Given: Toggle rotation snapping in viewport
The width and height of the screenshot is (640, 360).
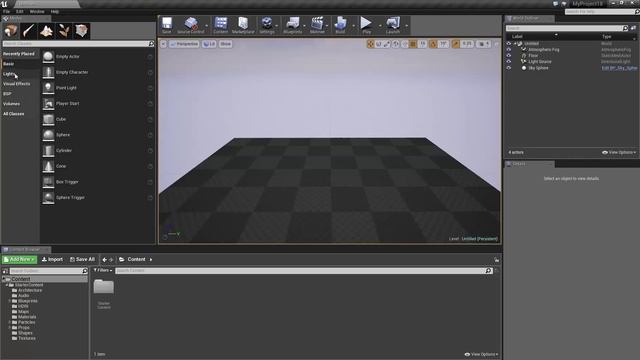Looking at the screenshot, I should [x=433, y=44].
